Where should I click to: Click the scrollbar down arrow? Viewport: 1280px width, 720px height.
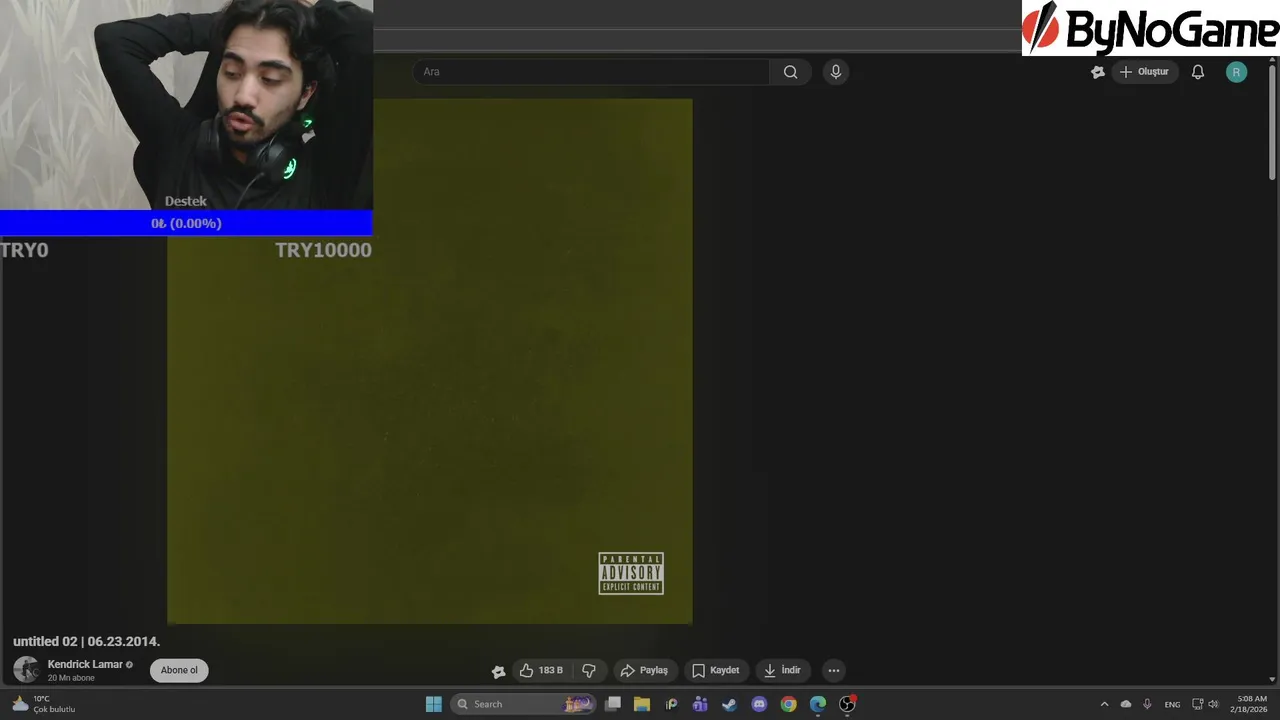click(1273, 679)
